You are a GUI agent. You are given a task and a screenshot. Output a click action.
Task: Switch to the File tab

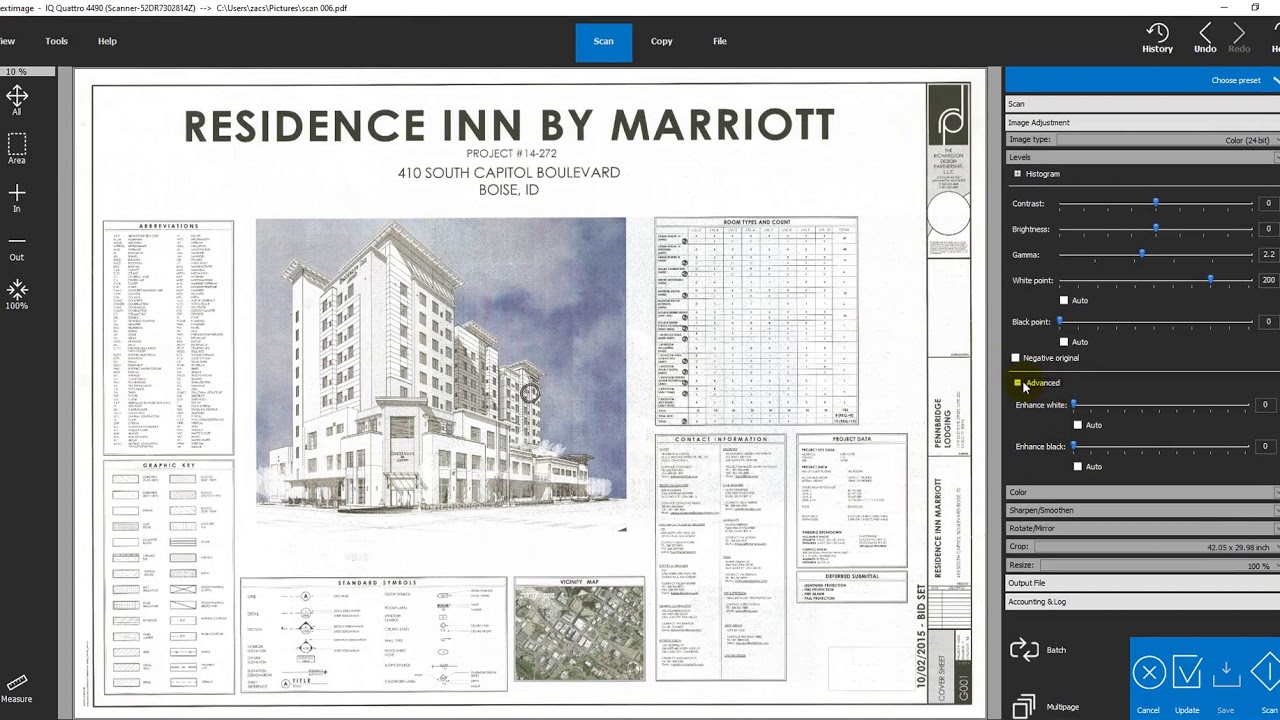[x=720, y=41]
